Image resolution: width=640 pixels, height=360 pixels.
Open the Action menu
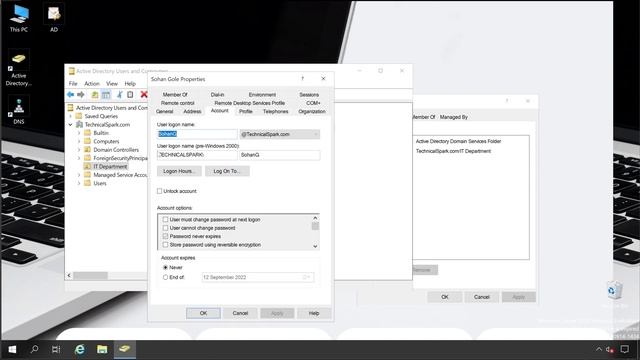click(92, 83)
